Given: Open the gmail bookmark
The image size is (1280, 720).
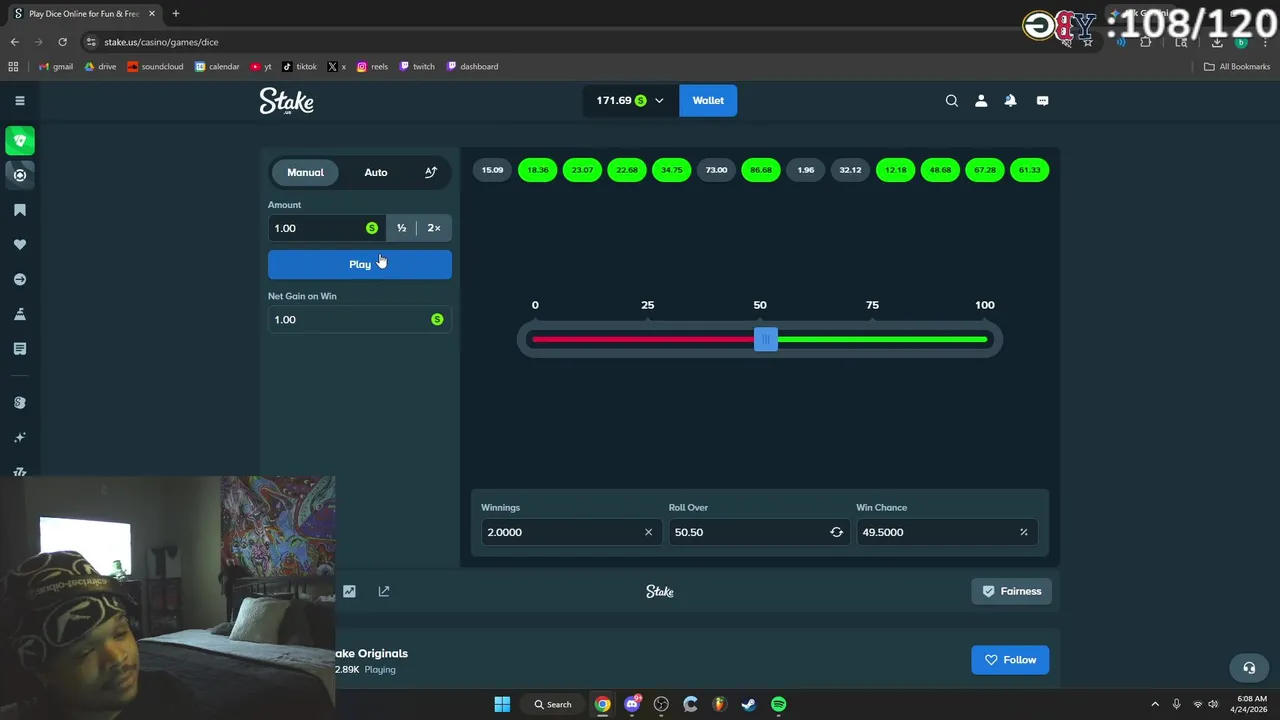Looking at the screenshot, I should [56, 67].
